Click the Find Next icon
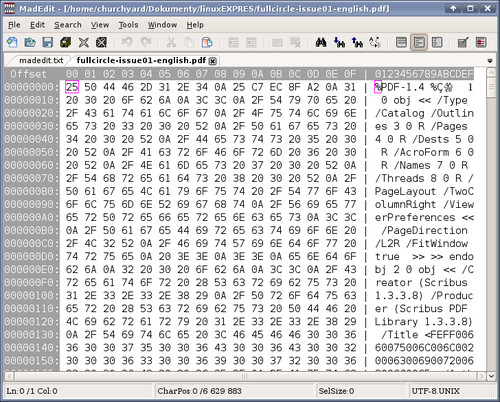 [x=339, y=42]
